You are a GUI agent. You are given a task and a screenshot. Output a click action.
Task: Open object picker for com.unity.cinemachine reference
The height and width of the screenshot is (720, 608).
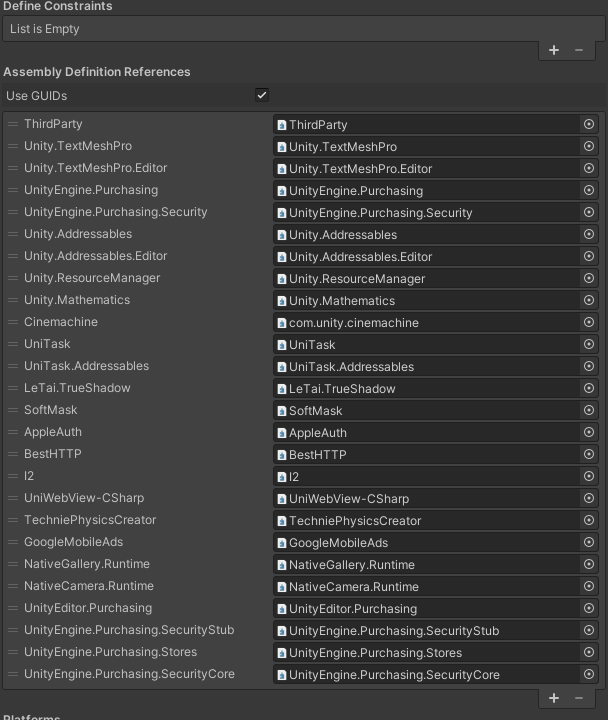(x=589, y=322)
